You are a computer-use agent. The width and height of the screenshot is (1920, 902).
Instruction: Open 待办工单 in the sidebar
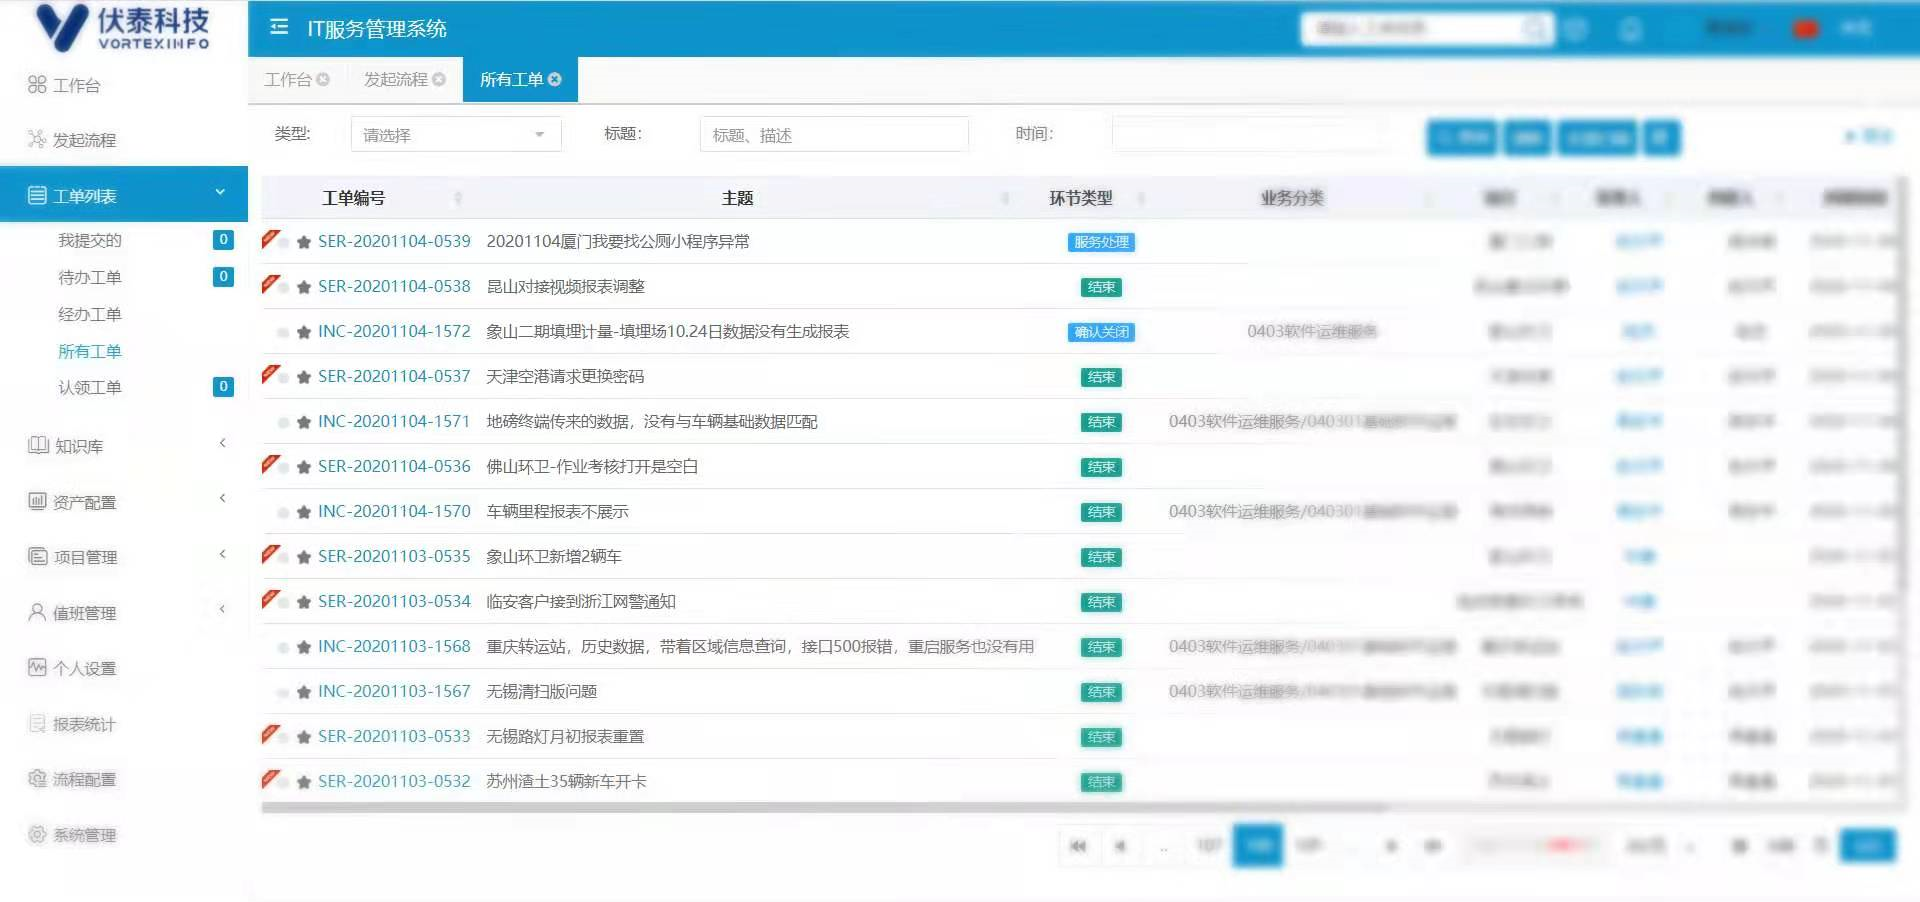pos(90,277)
